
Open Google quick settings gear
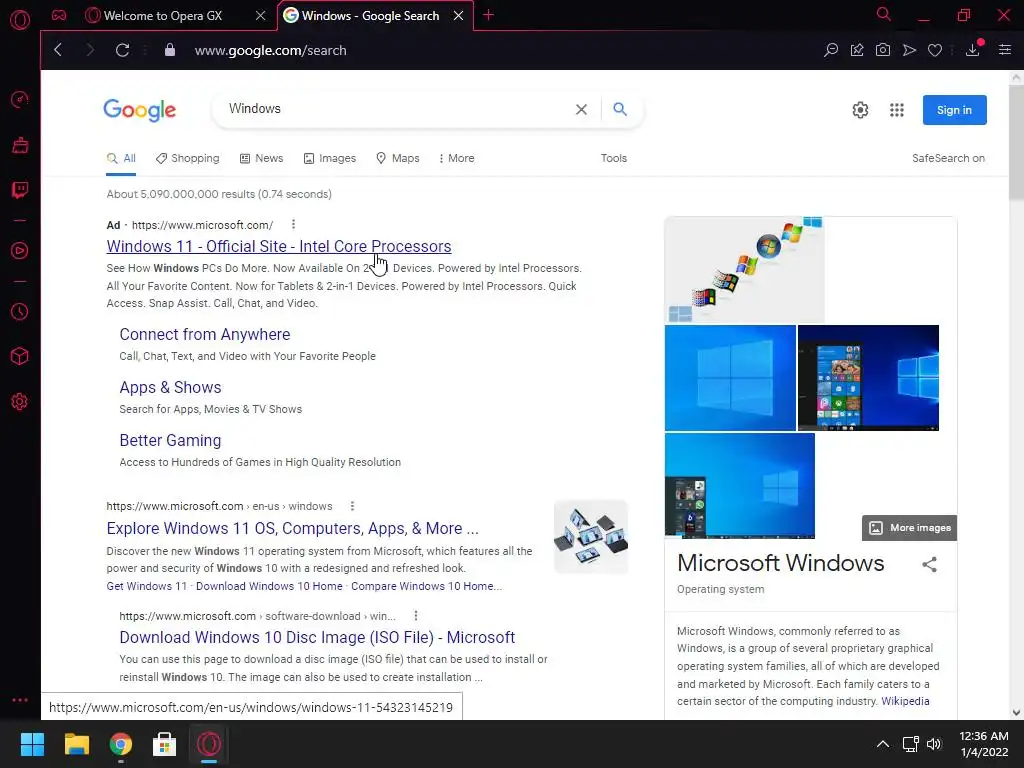click(860, 110)
